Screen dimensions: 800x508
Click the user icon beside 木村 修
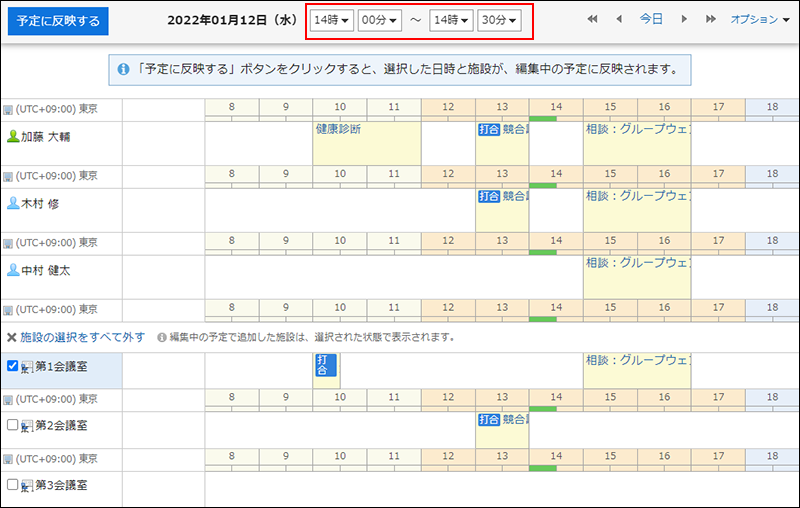13,203
